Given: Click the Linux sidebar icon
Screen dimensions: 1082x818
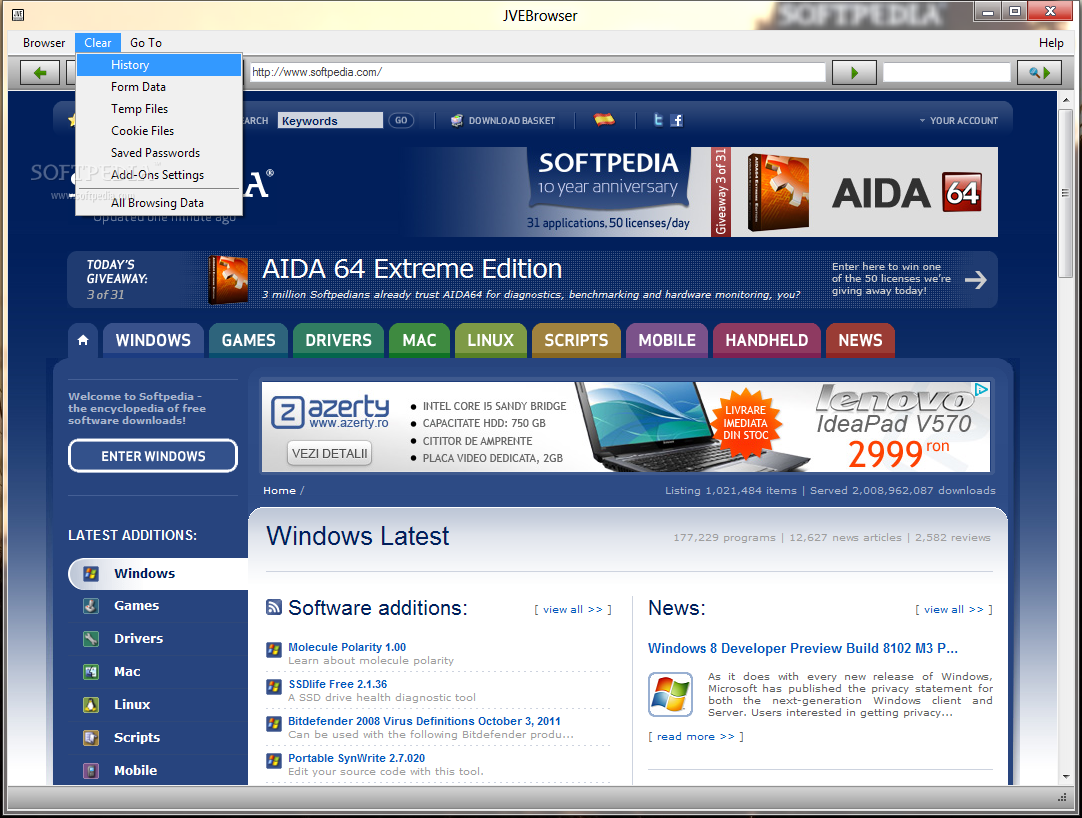Looking at the screenshot, I should (x=90, y=705).
